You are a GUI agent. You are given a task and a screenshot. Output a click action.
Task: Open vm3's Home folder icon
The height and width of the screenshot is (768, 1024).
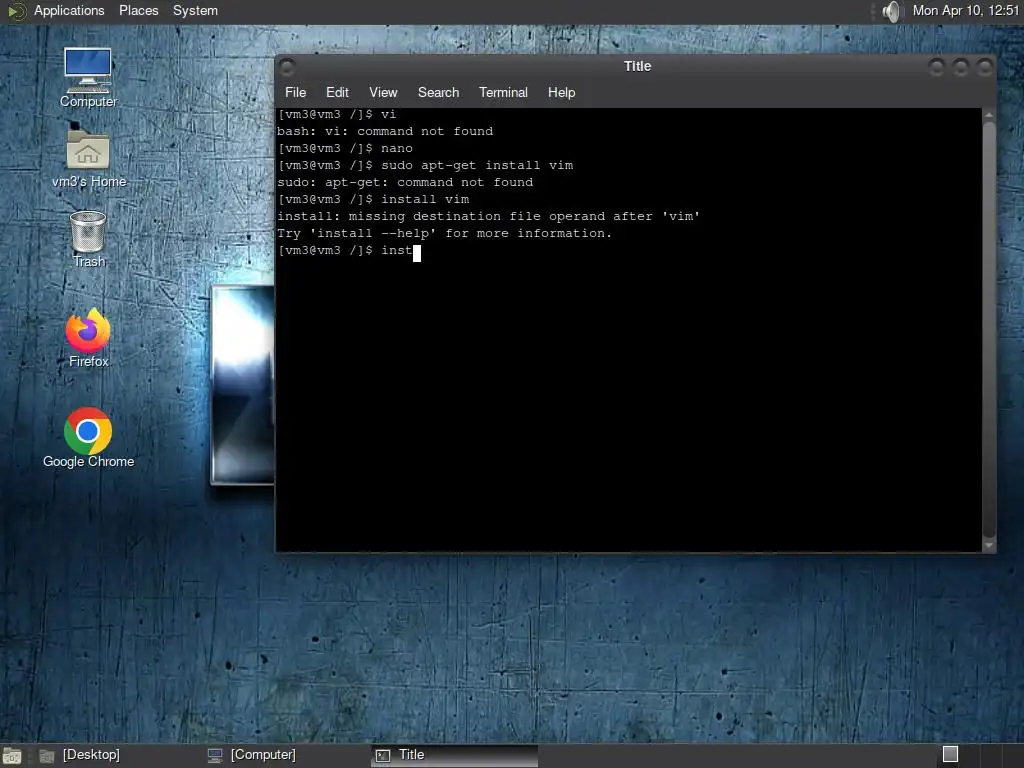click(88, 157)
